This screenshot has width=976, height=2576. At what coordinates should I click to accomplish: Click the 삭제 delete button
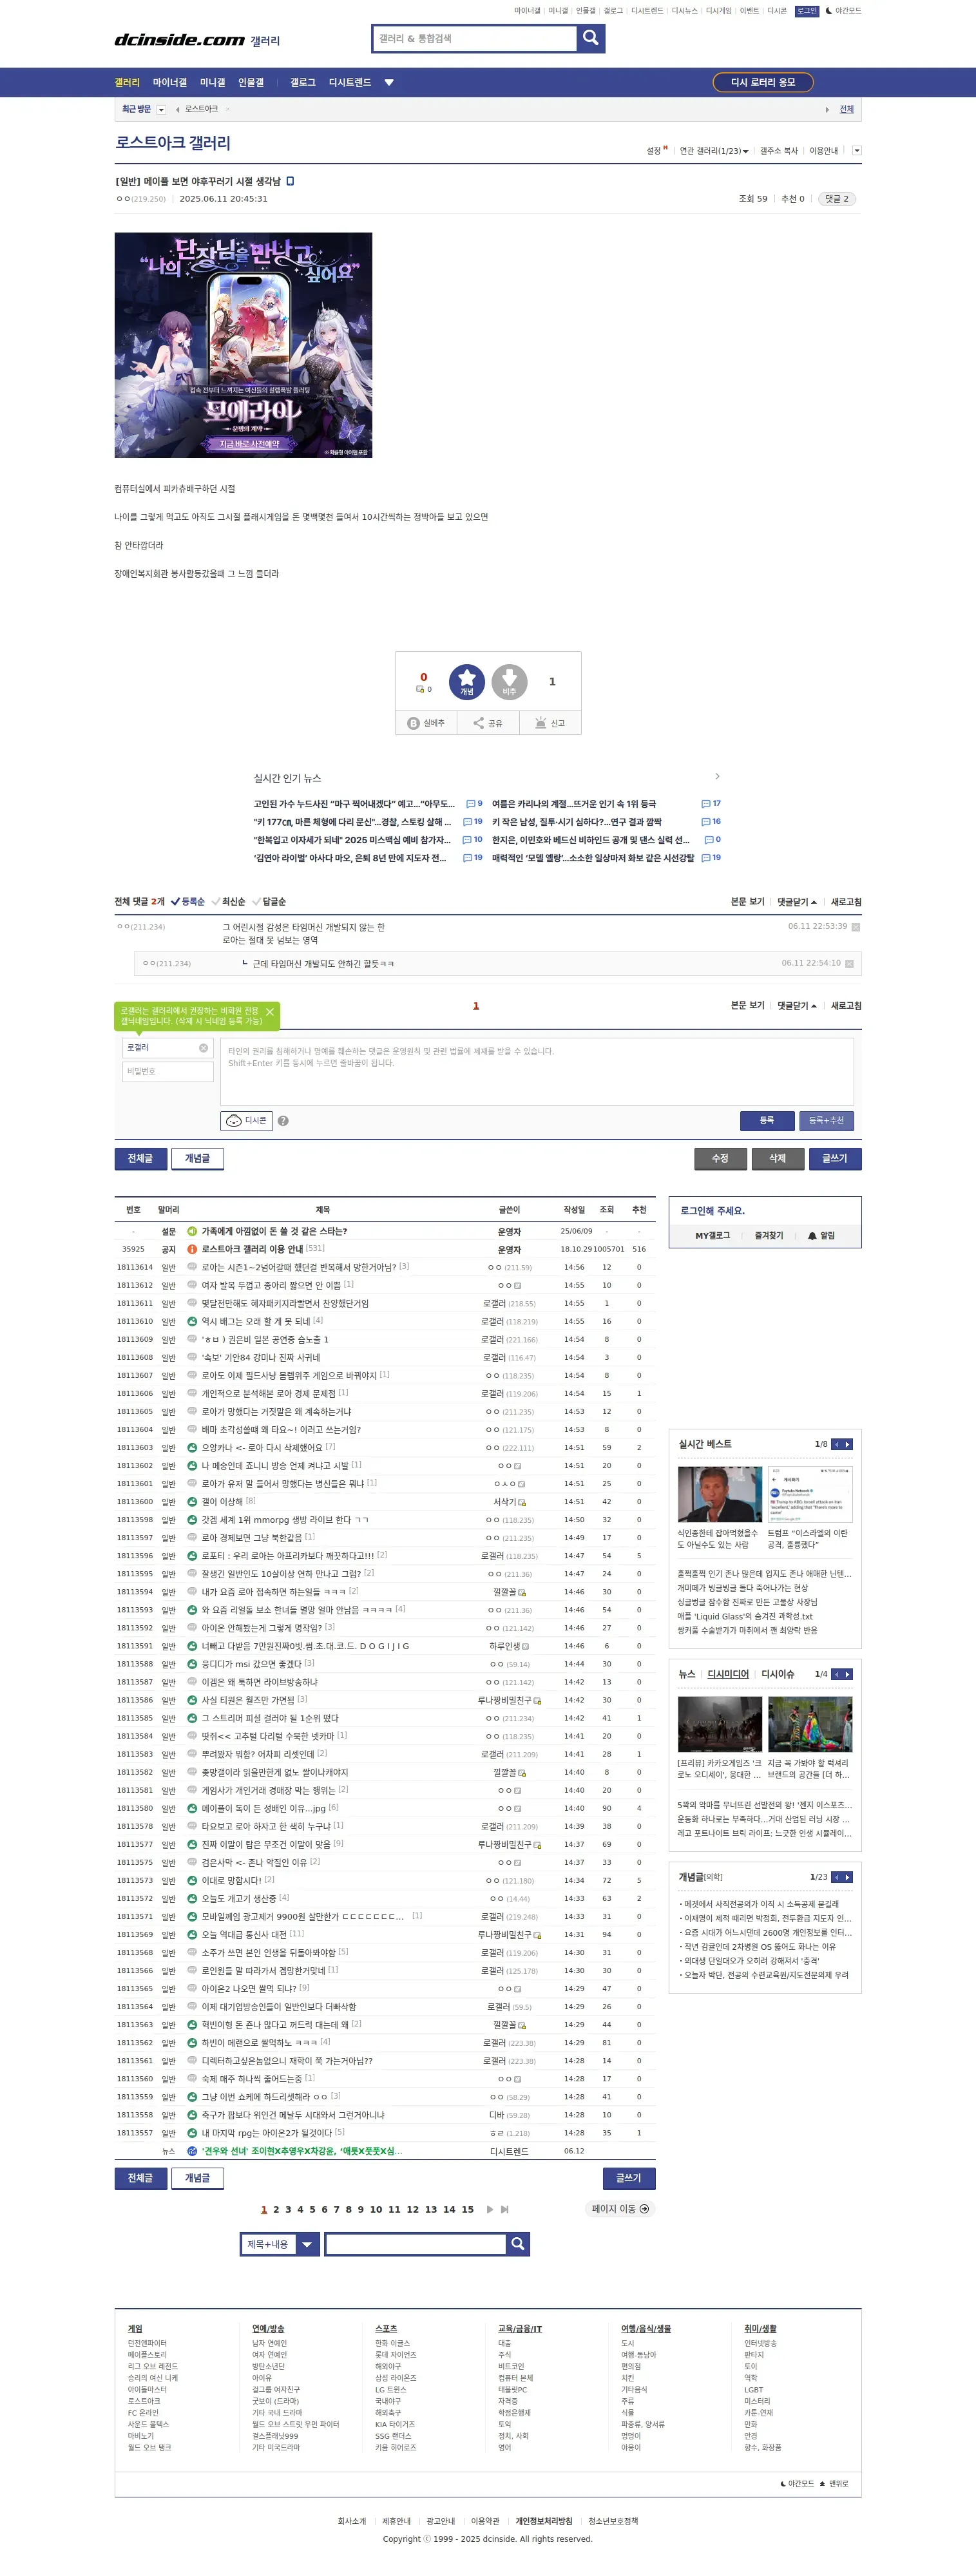click(777, 1158)
